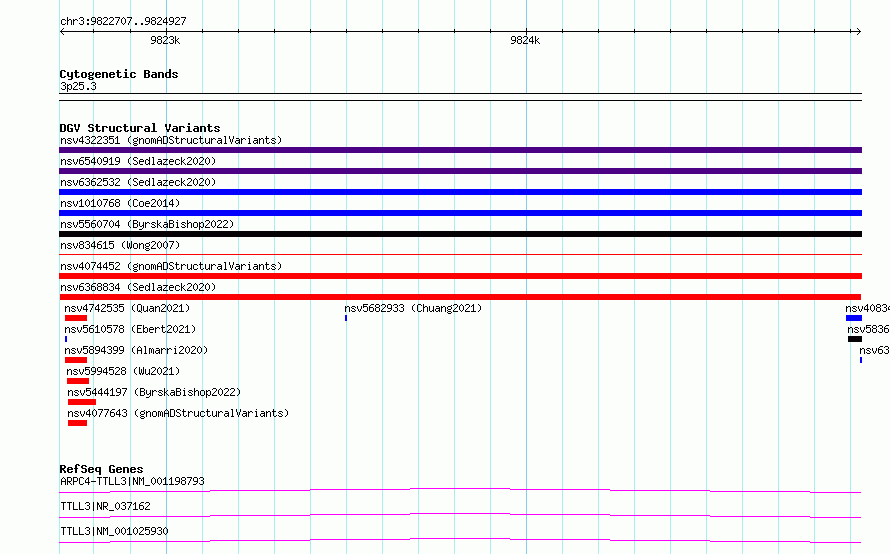This screenshot has width=890, height=554.
Task: Open nsv4077643 gnomAD variant label
Action: [x=178, y=413]
